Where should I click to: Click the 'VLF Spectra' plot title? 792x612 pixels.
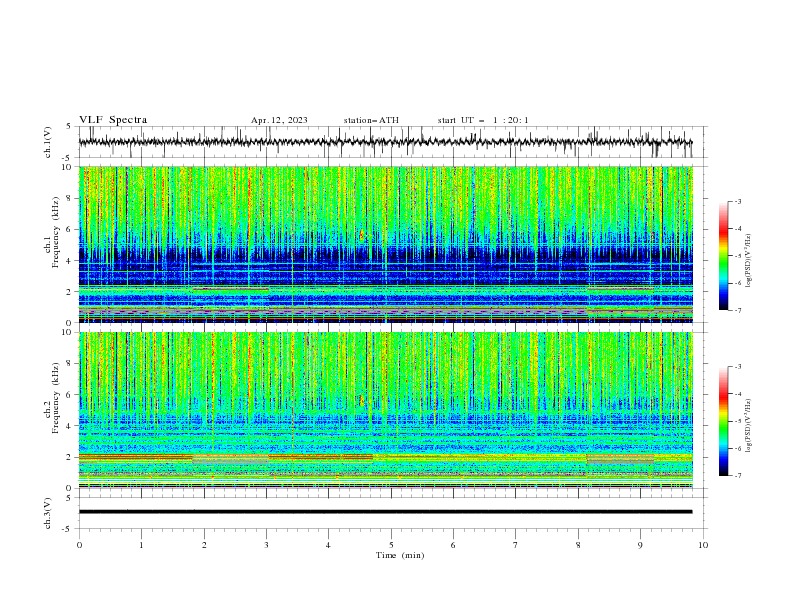coord(113,120)
